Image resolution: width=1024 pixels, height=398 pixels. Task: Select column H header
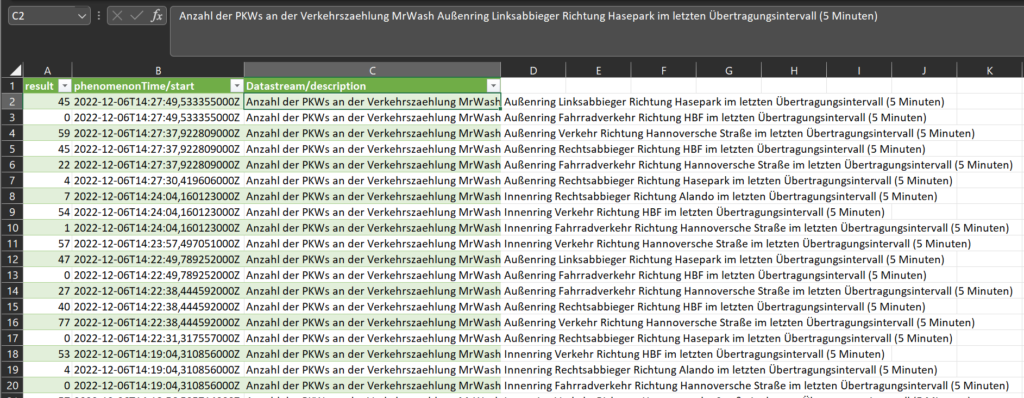pos(793,71)
